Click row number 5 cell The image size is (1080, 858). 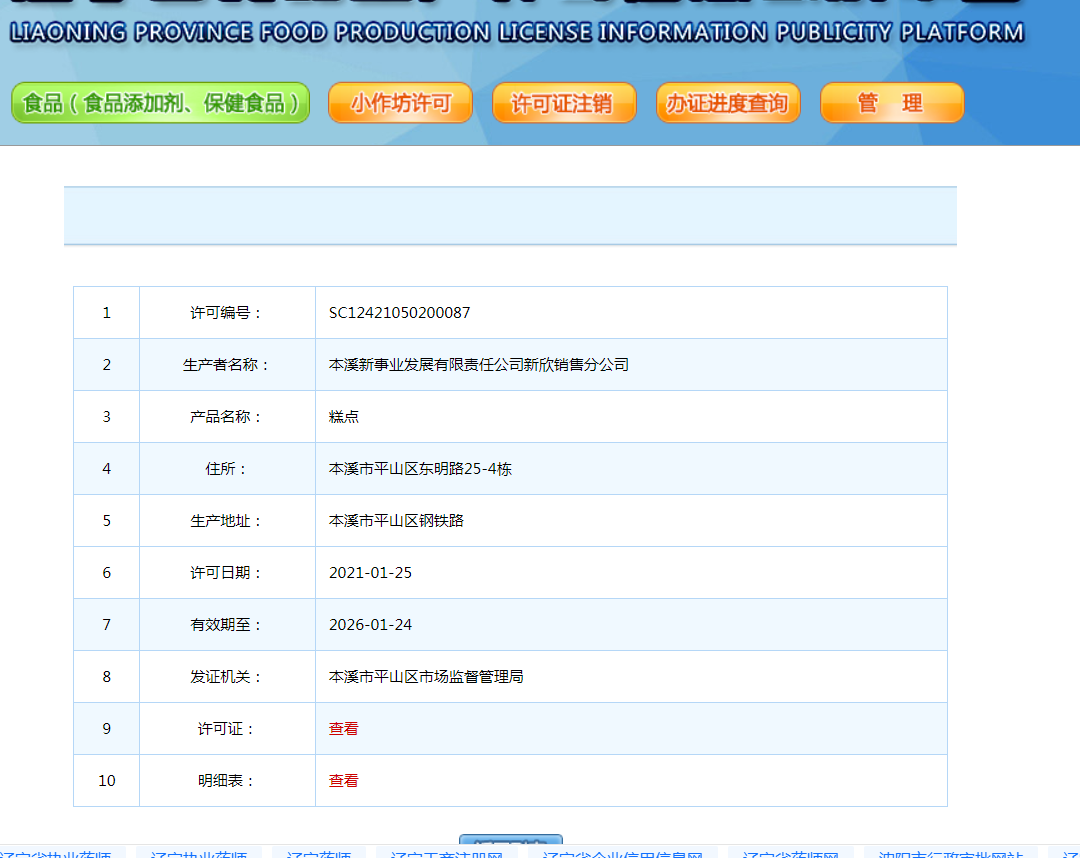107,521
